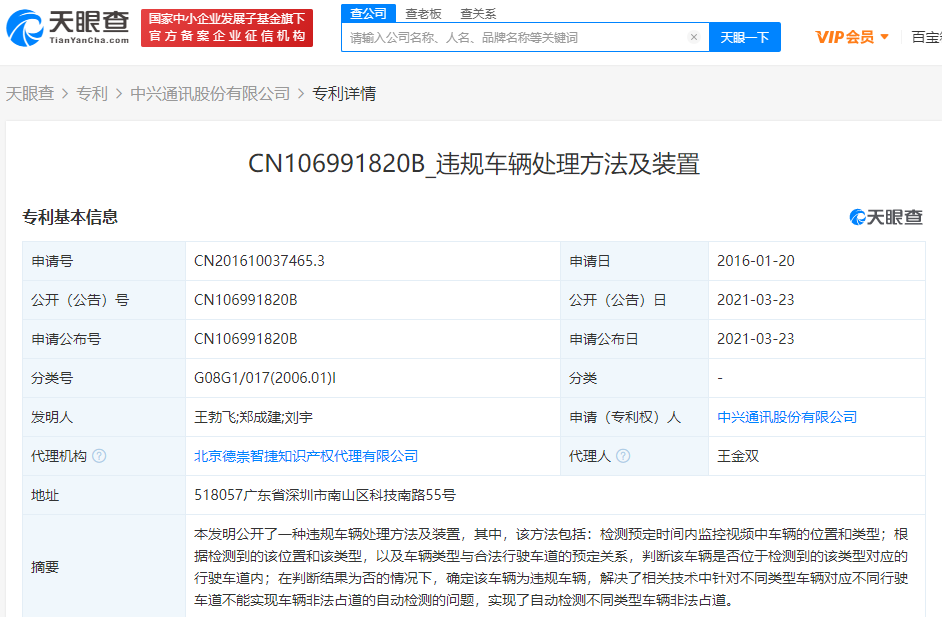Image resolution: width=942 pixels, height=617 pixels.
Task: Click the 申请(专利权)人 label cell
Action: pos(634,417)
